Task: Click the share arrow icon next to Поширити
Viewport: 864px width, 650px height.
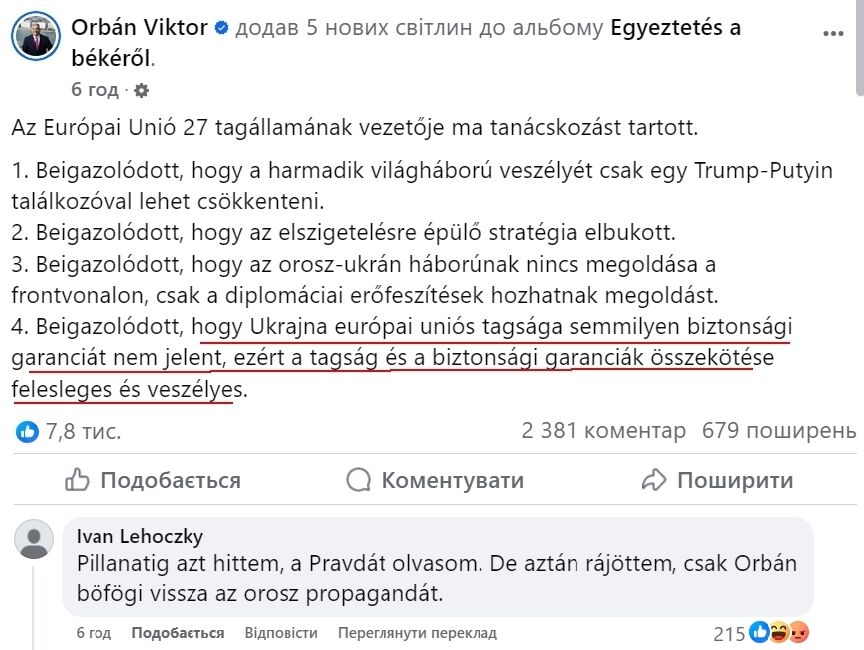Action: (654, 480)
